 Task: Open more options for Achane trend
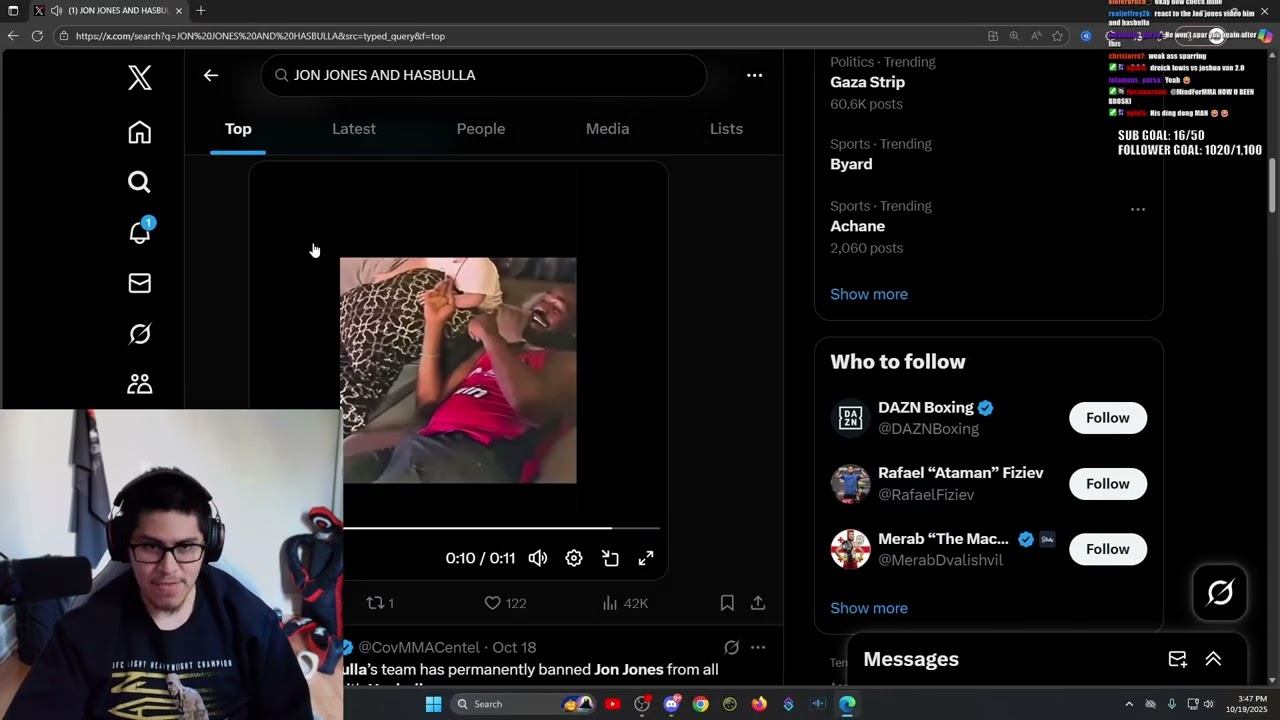pyautogui.click(x=1137, y=209)
